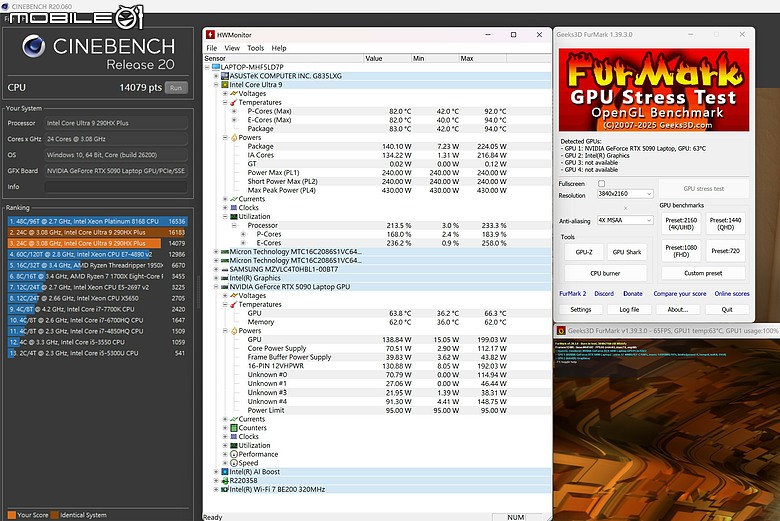Screen dimensions: 780x521
Task: Open the Tools menu in HWMonitor
Action: tap(255, 48)
